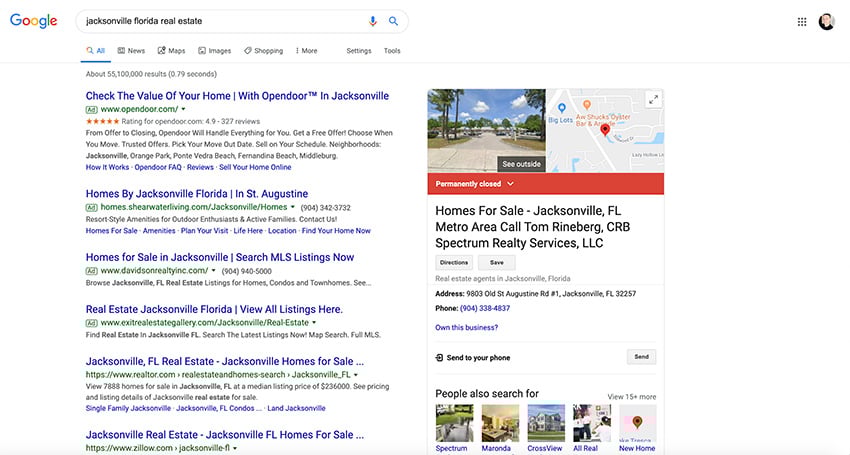The image size is (850, 455).
Task: Switch to the Images tab
Action: coord(214,50)
